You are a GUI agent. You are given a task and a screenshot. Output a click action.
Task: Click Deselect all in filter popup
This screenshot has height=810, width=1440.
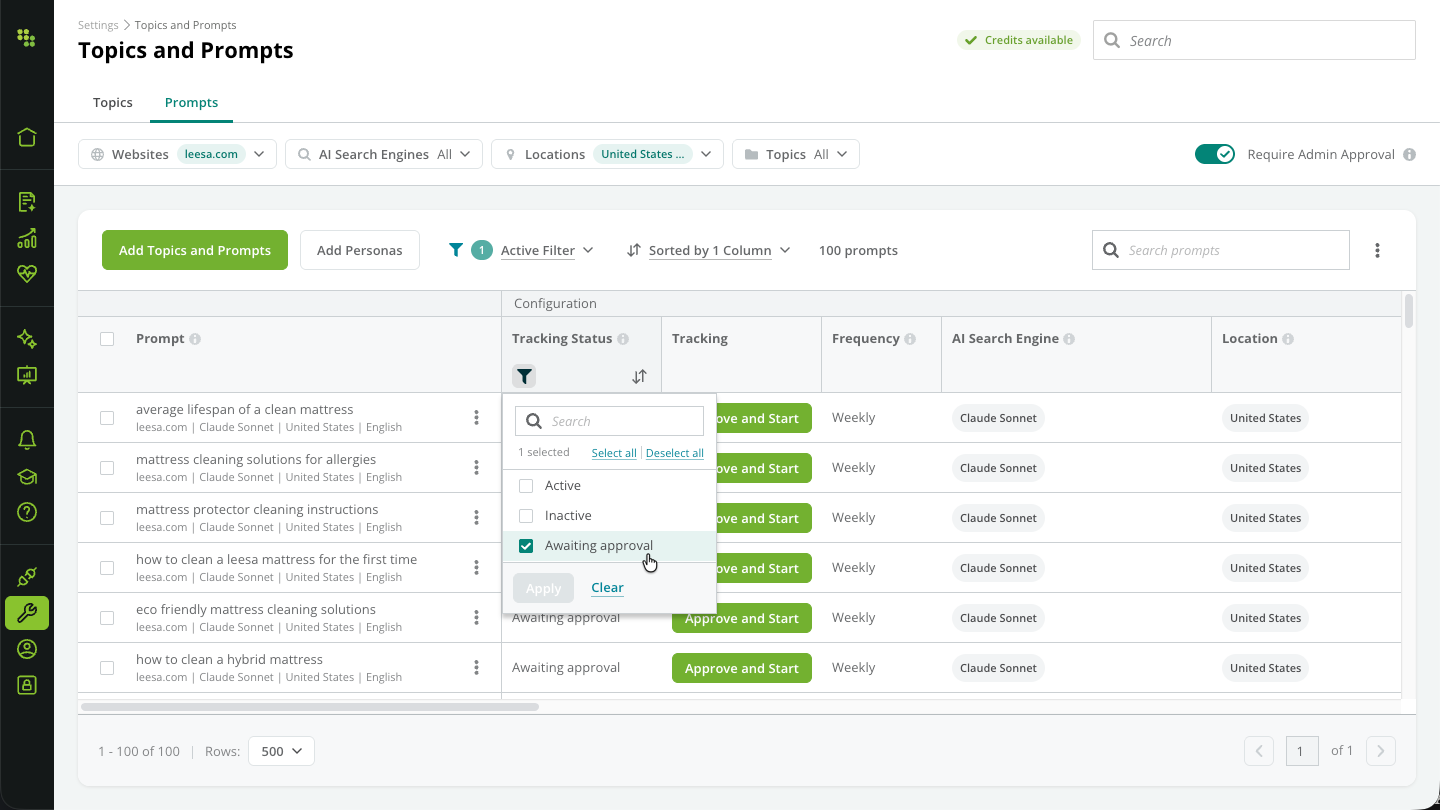pos(675,453)
